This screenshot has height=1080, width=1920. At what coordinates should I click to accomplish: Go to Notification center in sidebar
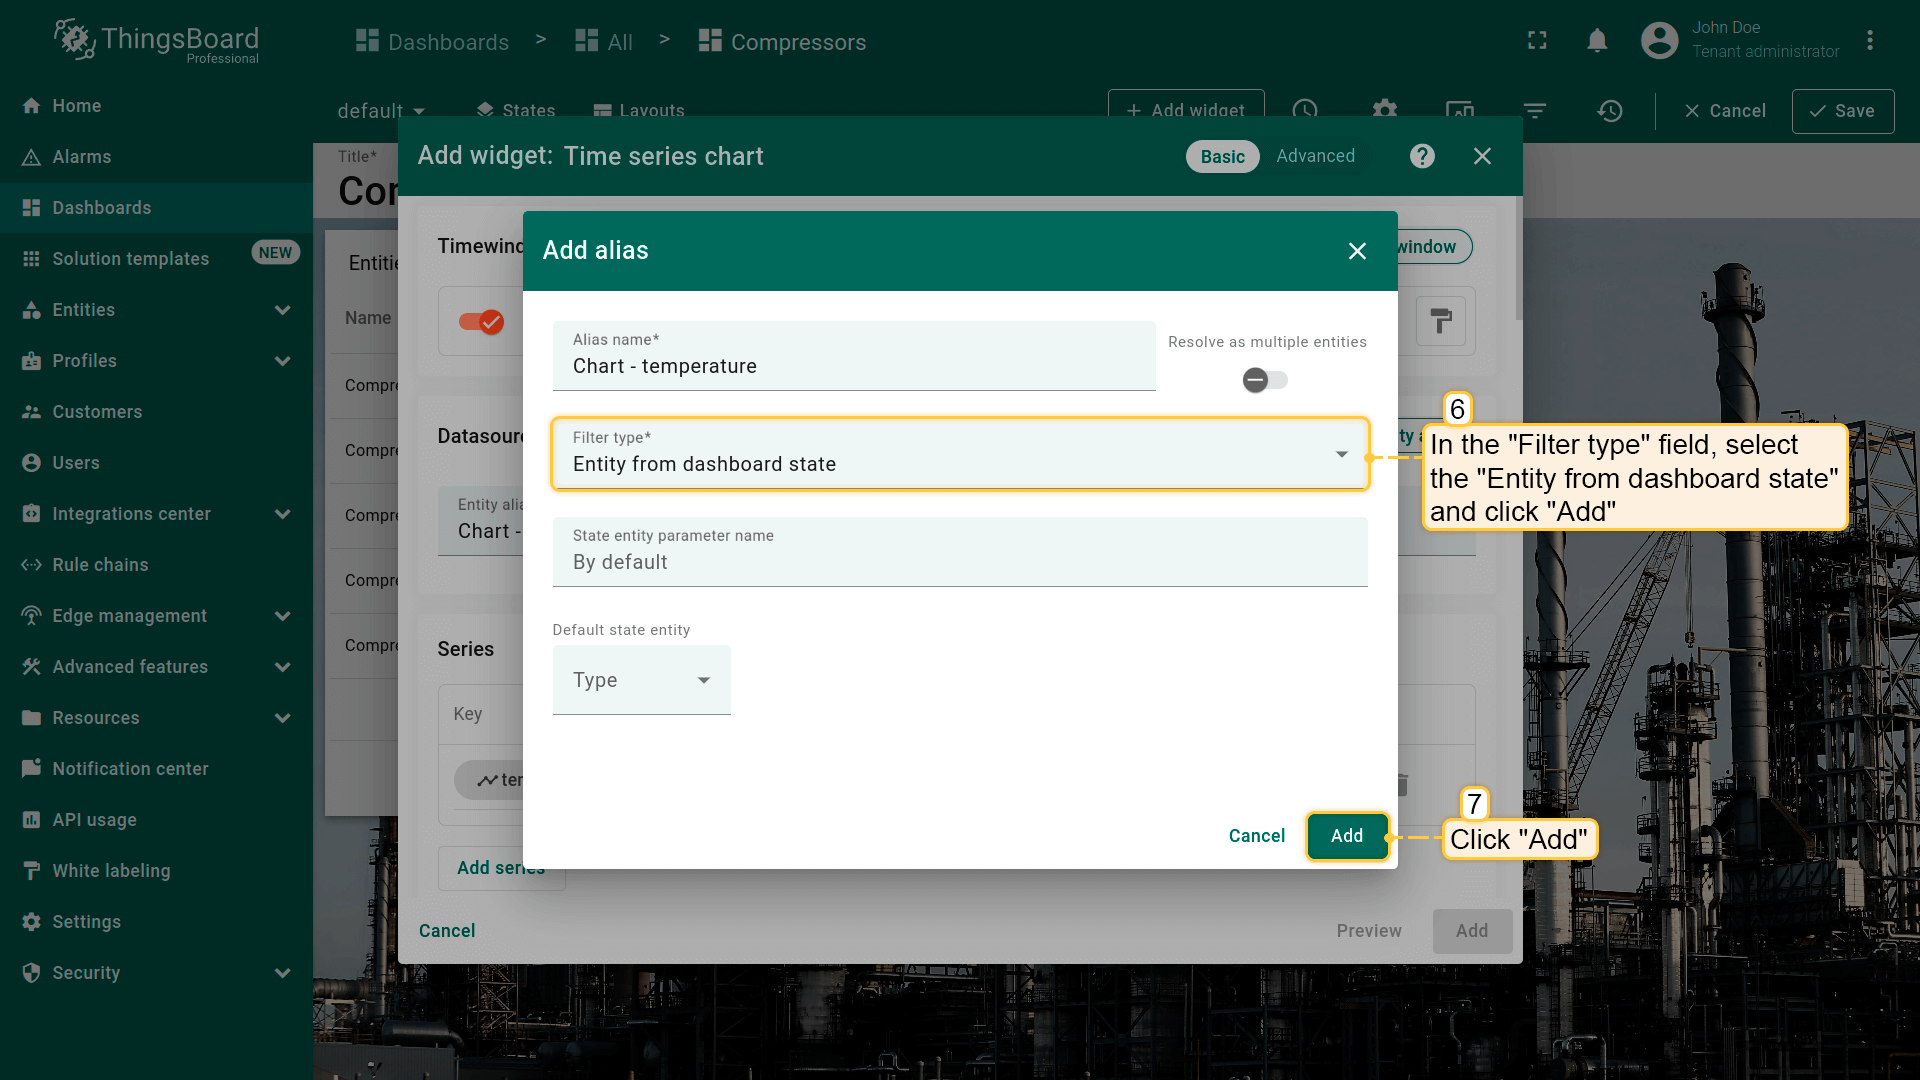[x=130, y=769]
